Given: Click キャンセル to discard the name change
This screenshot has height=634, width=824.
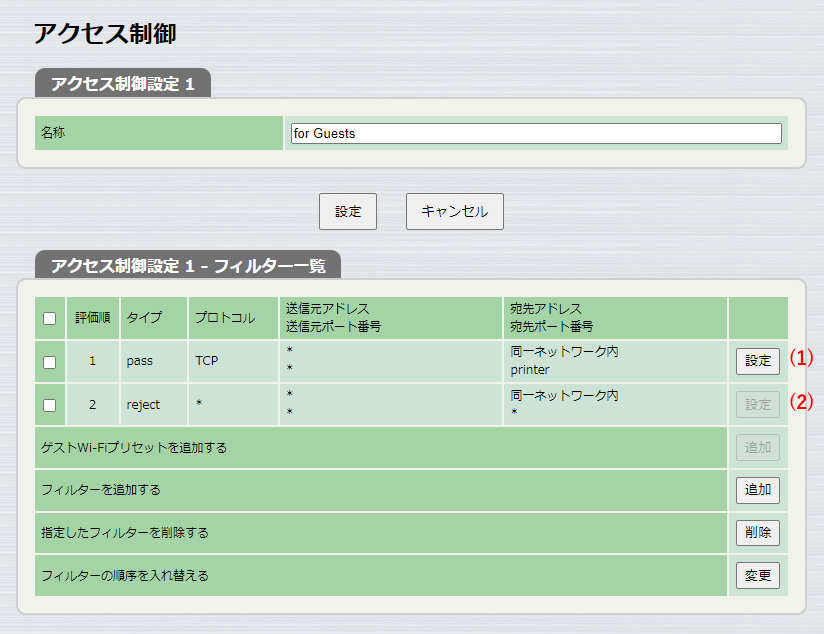Looking at the screenshot, I should (x=454, y=211).
